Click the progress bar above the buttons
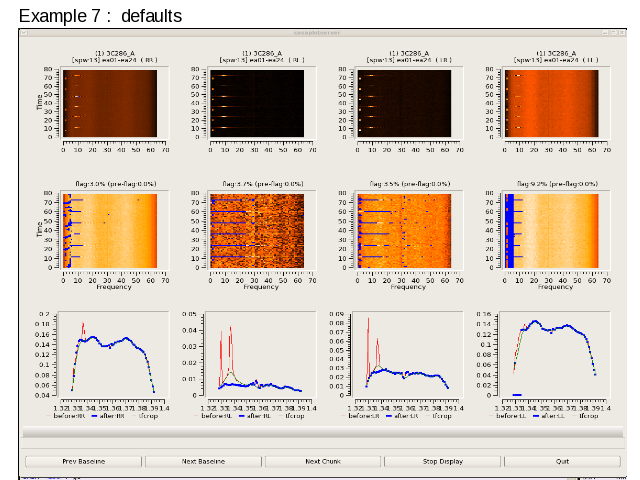 pos(323,432)
